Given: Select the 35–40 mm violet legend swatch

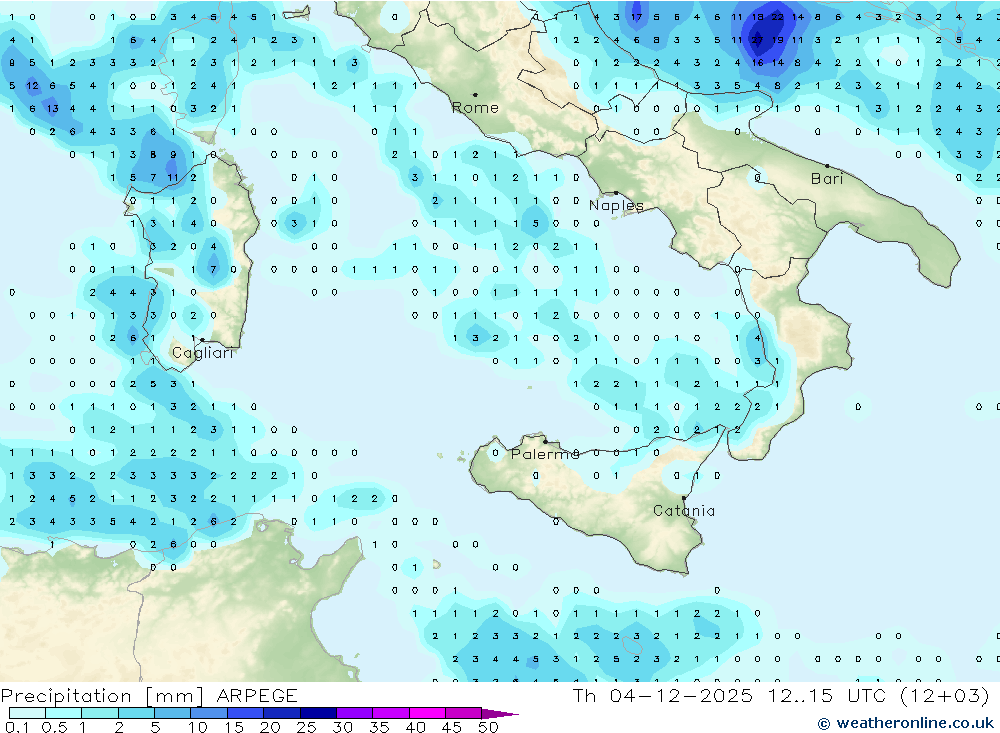Looking at the screenshot, I should (391, 713).
